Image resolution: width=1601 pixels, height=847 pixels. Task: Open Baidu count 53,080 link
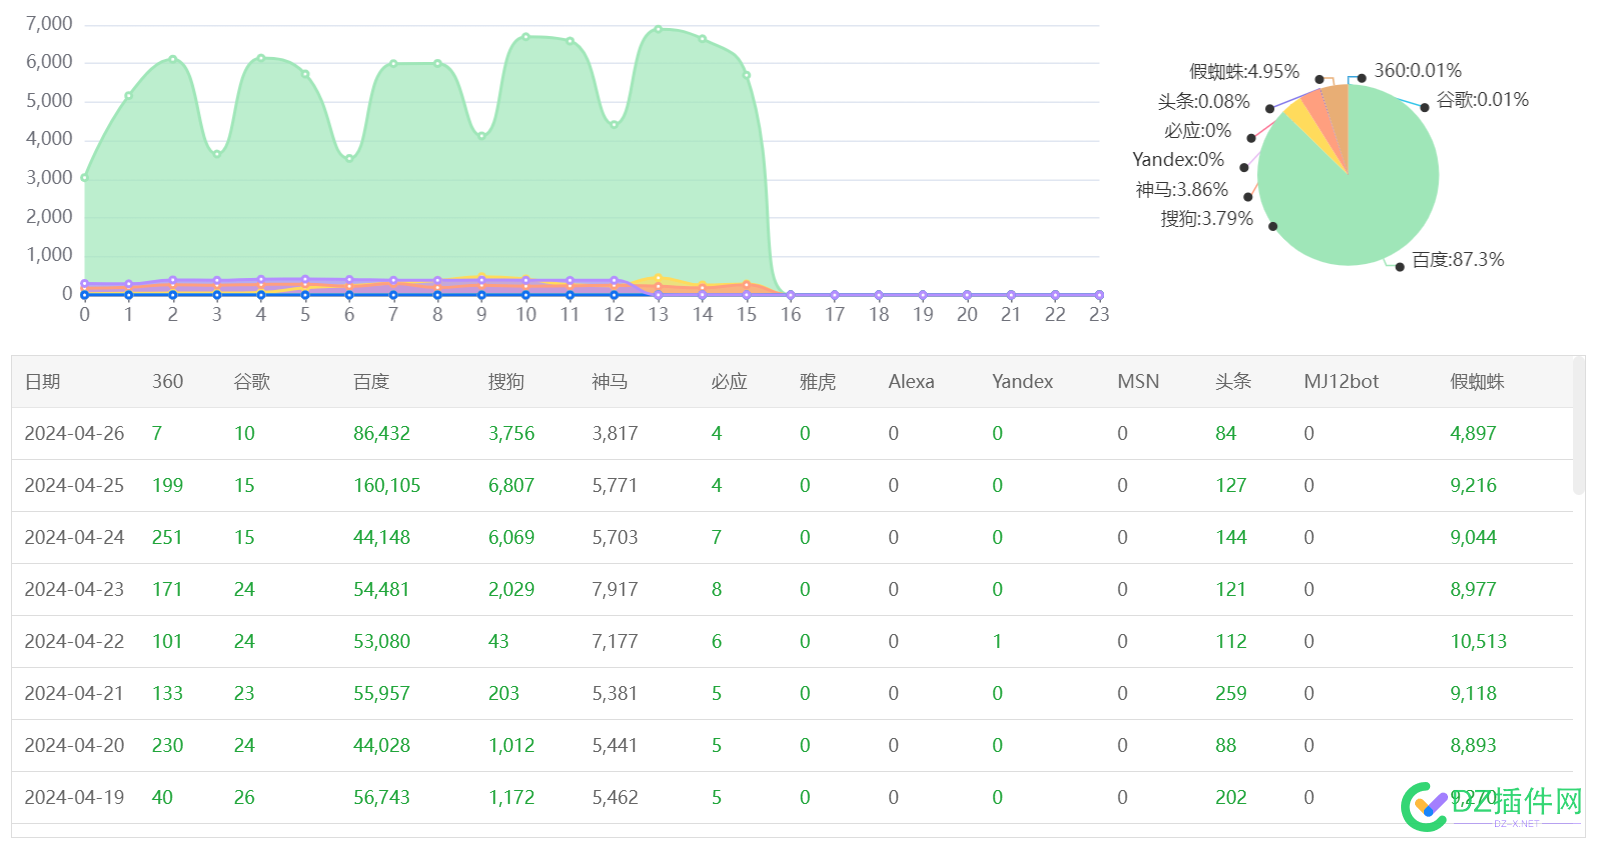tap(382, 642)
